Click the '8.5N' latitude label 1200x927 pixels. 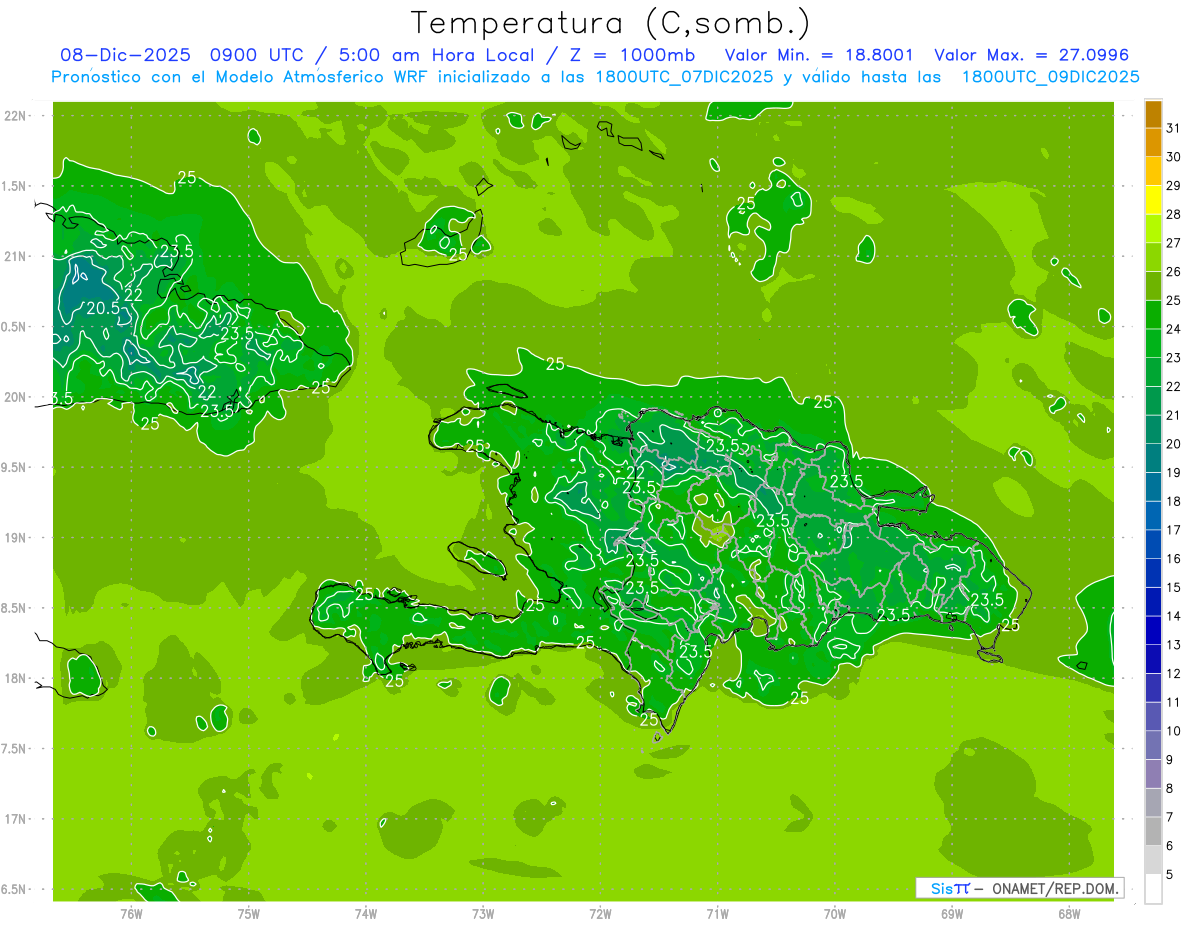pyautogui.click(x=15, y=608)
